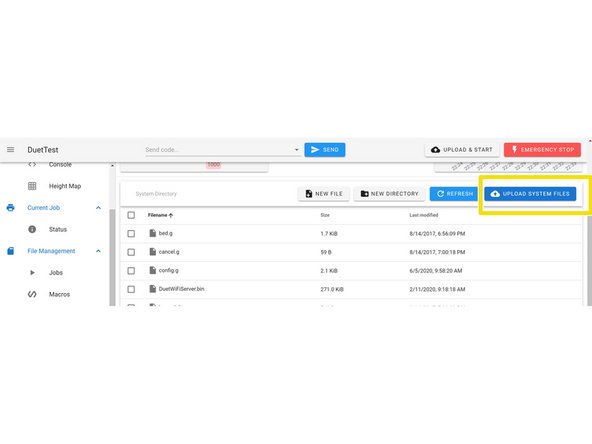Click the 2/11/2020 modified date cell
The image size is (592, 444).
[x=437, y=289]
